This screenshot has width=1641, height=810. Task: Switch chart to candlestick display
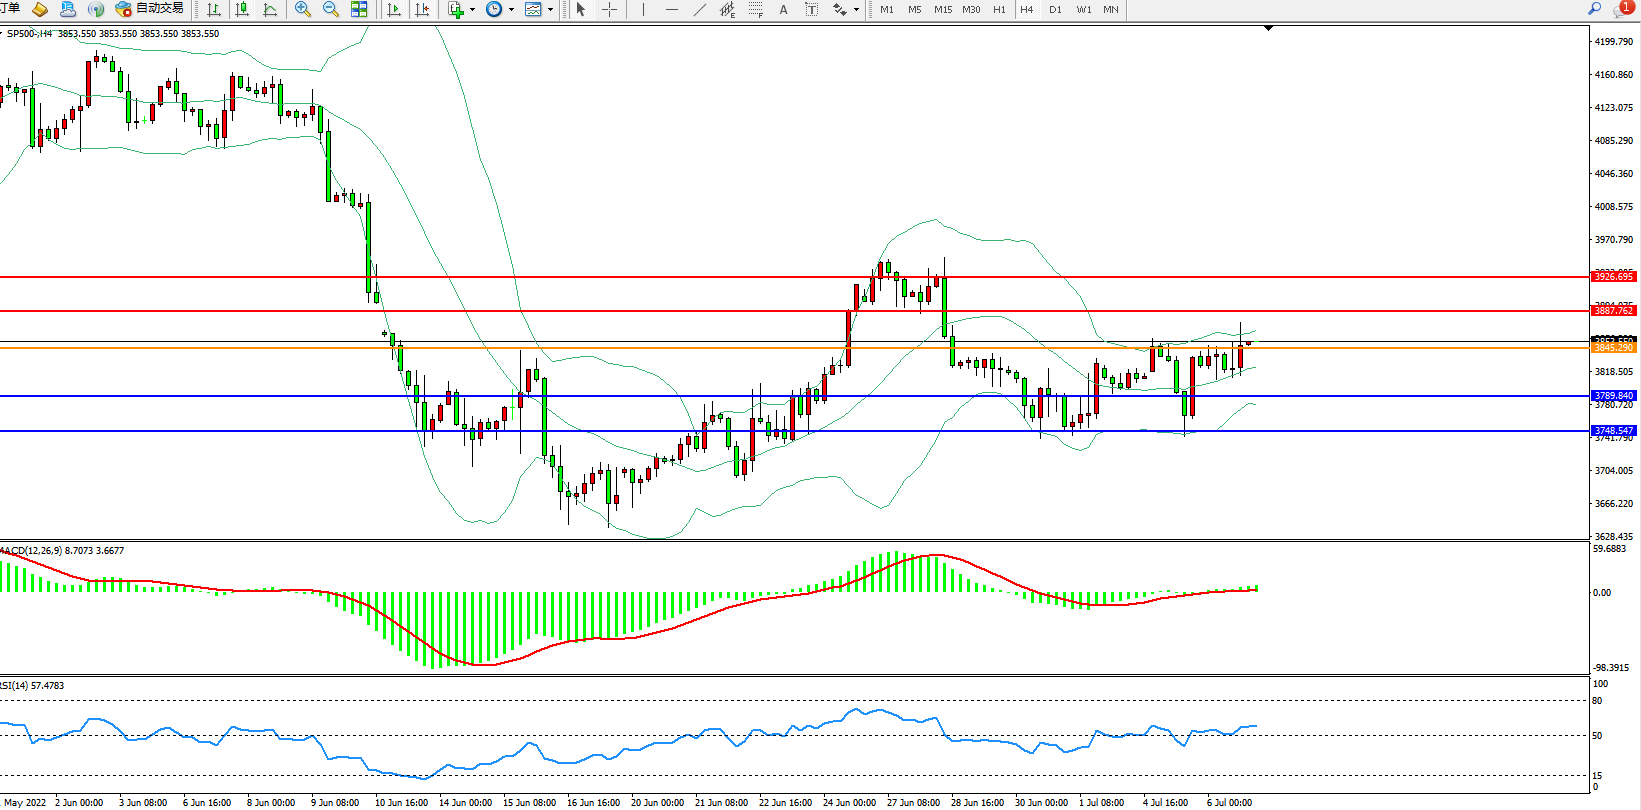coord(242,9)
